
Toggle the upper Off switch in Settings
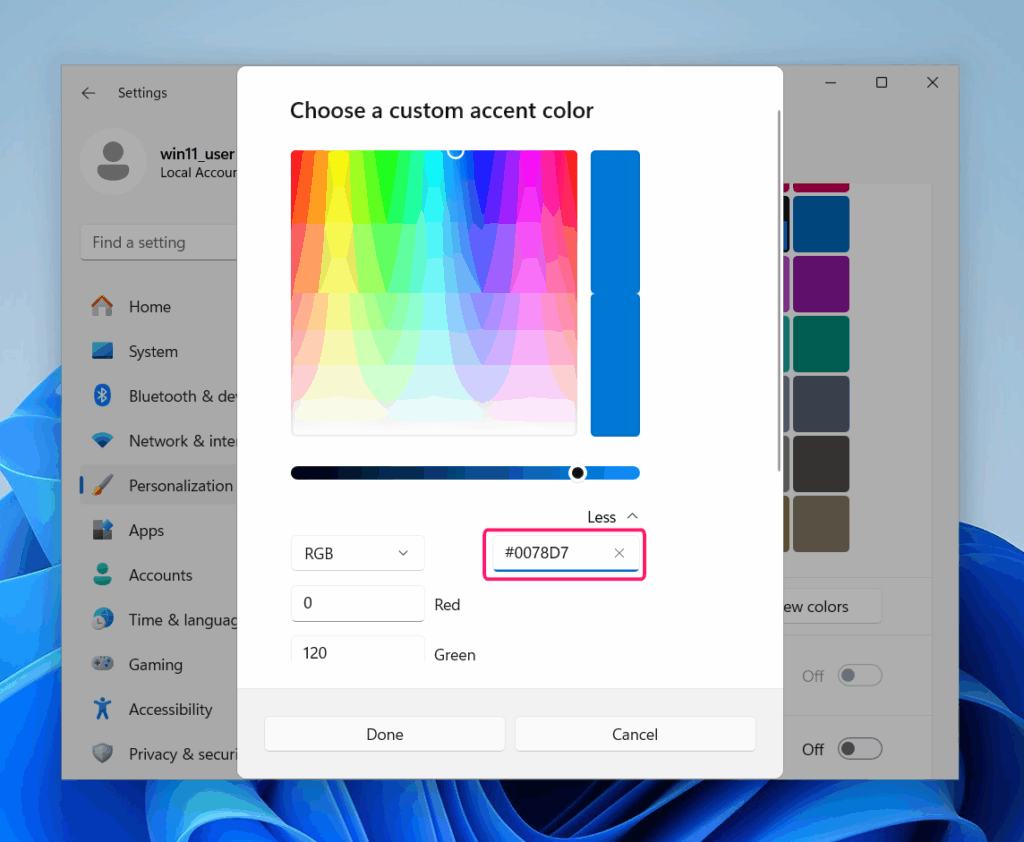pos(860,675)
